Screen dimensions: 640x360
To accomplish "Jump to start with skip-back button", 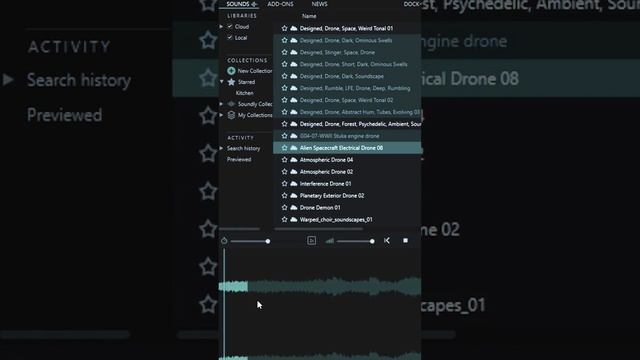I will click(x=387, y=240).
